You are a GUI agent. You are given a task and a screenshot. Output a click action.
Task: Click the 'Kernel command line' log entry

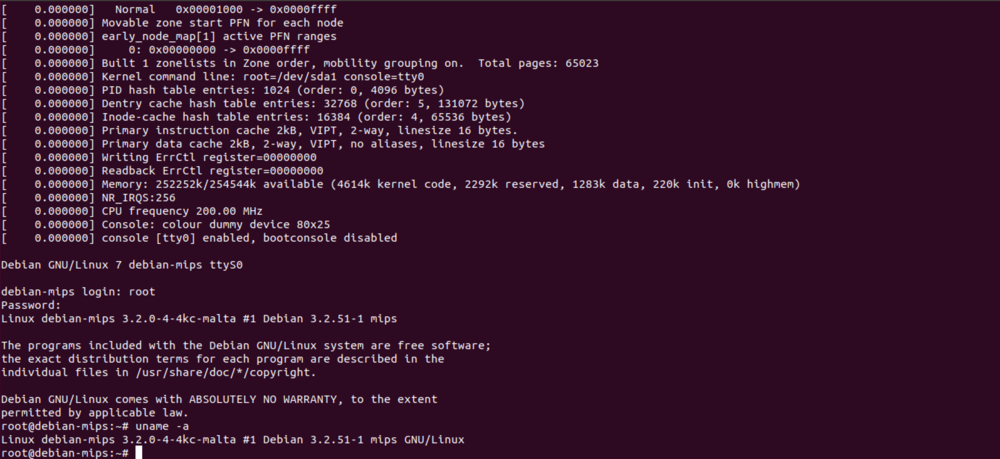[214, 77]
